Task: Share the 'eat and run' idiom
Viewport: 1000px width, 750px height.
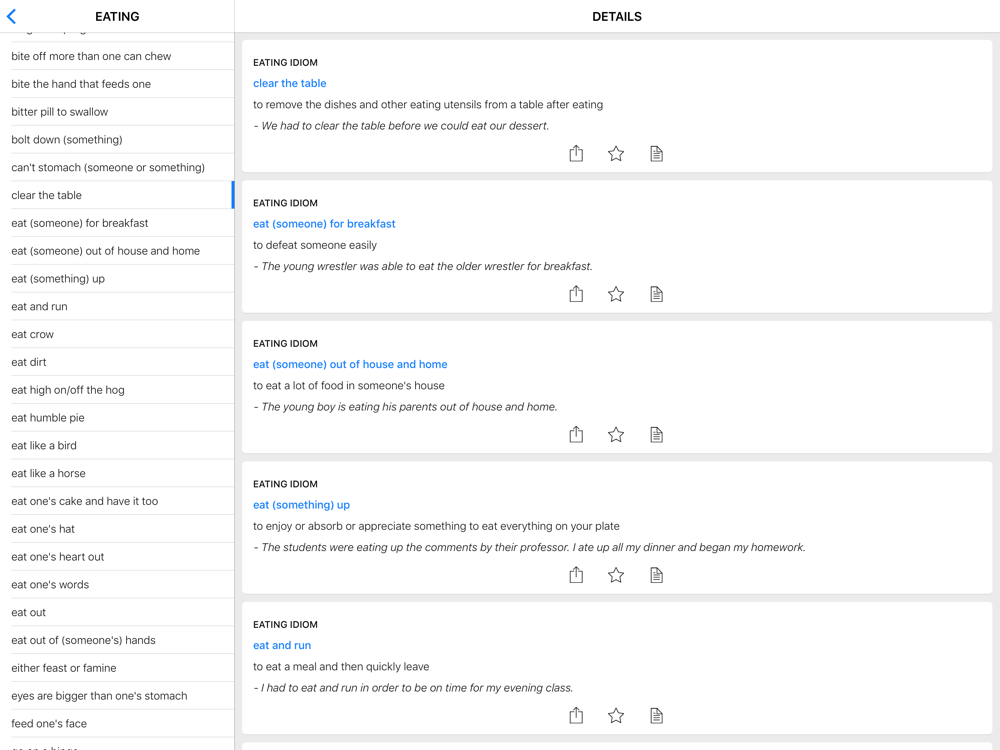Action: [576, 715]
